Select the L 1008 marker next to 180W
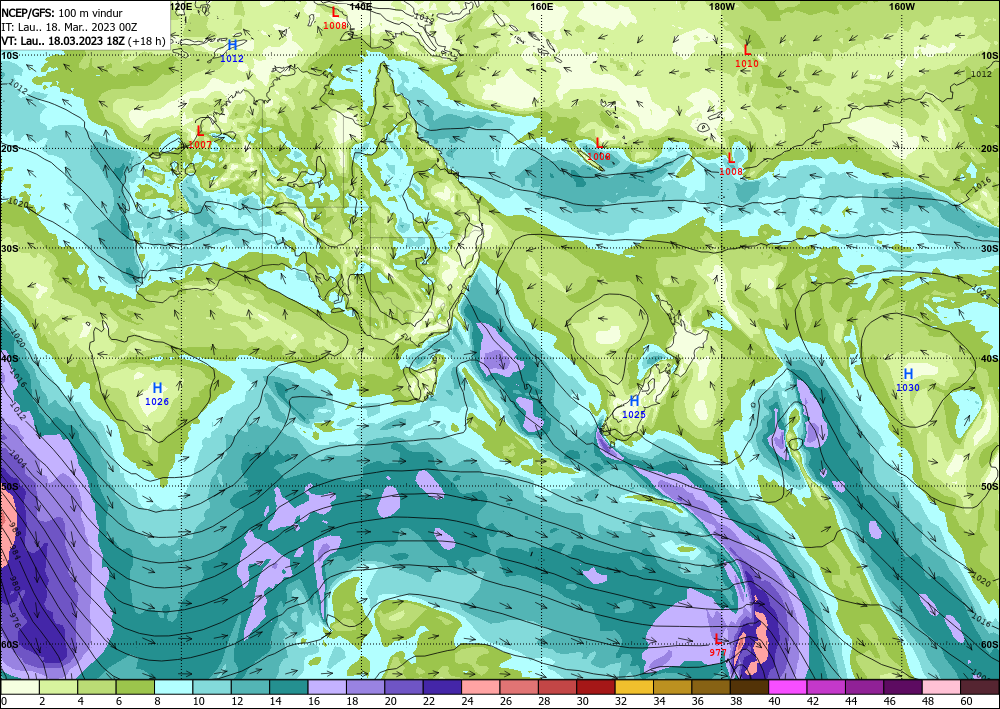The image size is (1000, 709). pyautogui.click(x=731, y=164)
